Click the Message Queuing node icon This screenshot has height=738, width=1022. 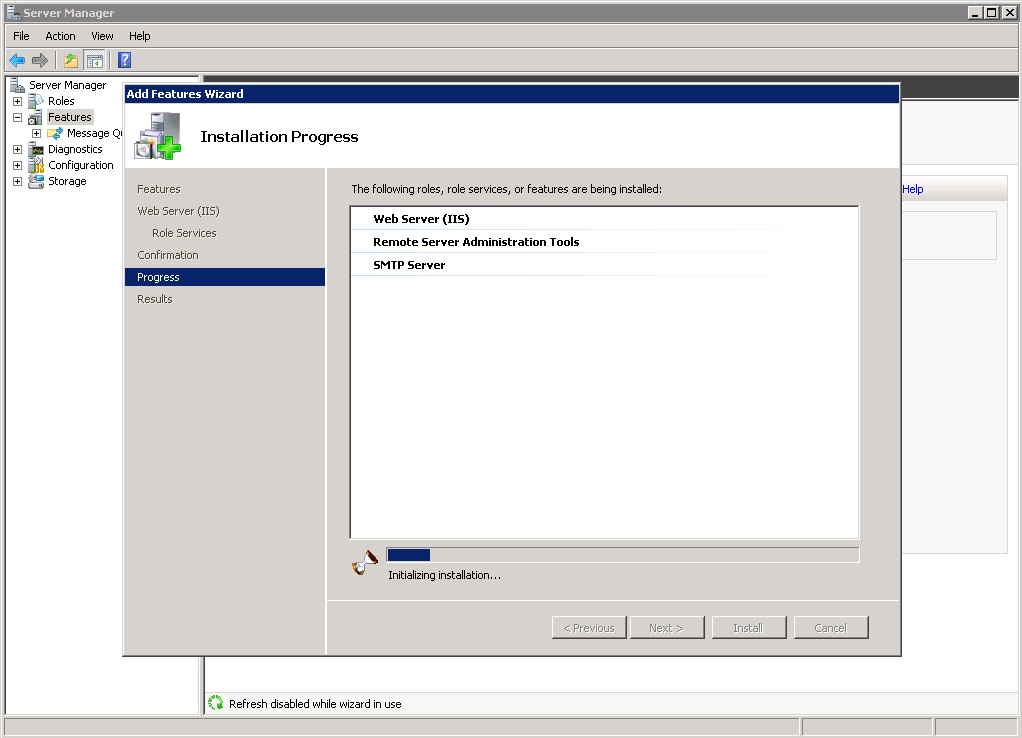click(55, 133)
